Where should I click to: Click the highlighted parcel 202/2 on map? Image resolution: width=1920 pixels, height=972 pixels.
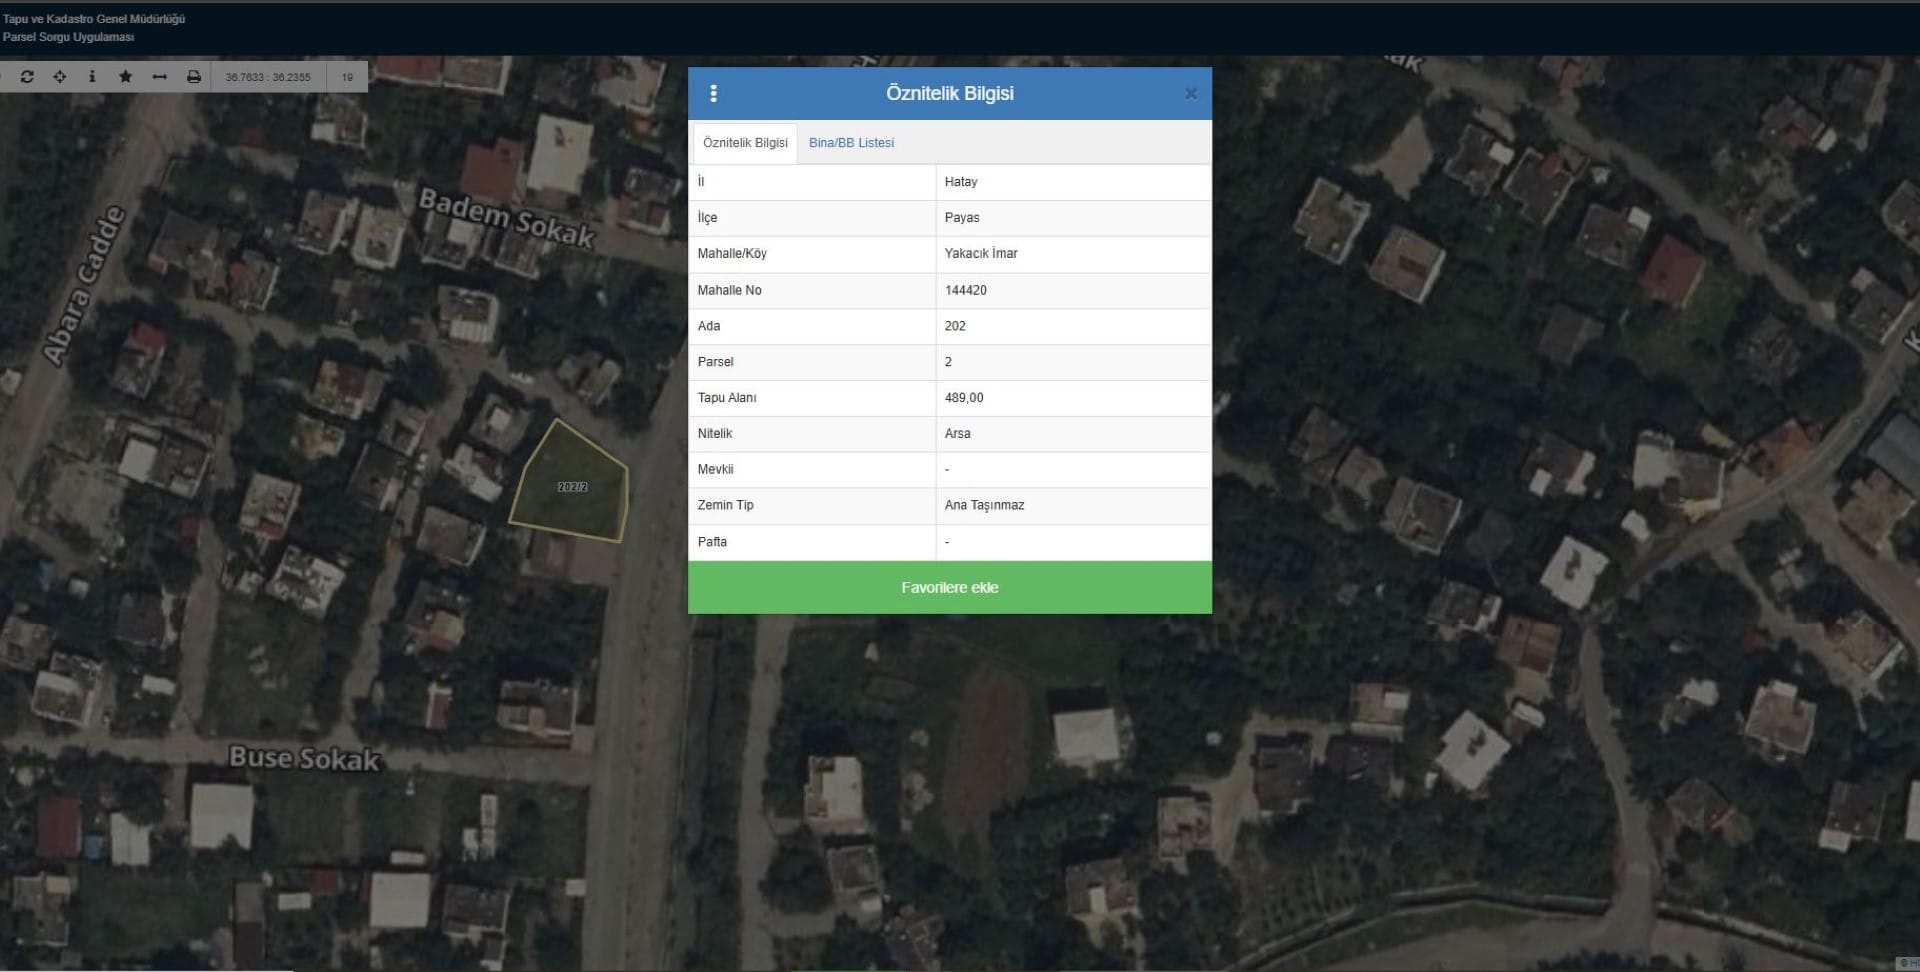[x=572, y=487]
